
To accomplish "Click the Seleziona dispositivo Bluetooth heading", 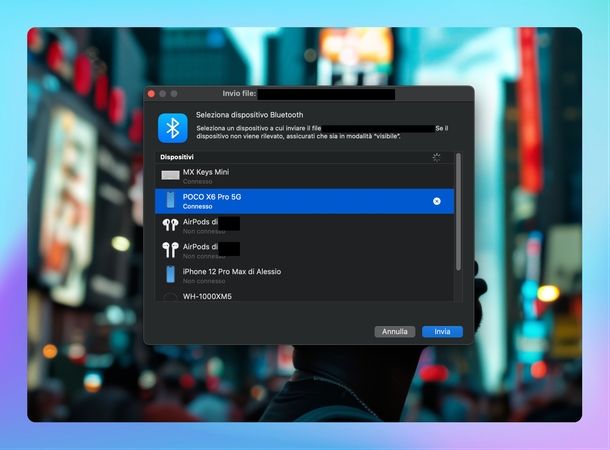I will coord(249,115).
